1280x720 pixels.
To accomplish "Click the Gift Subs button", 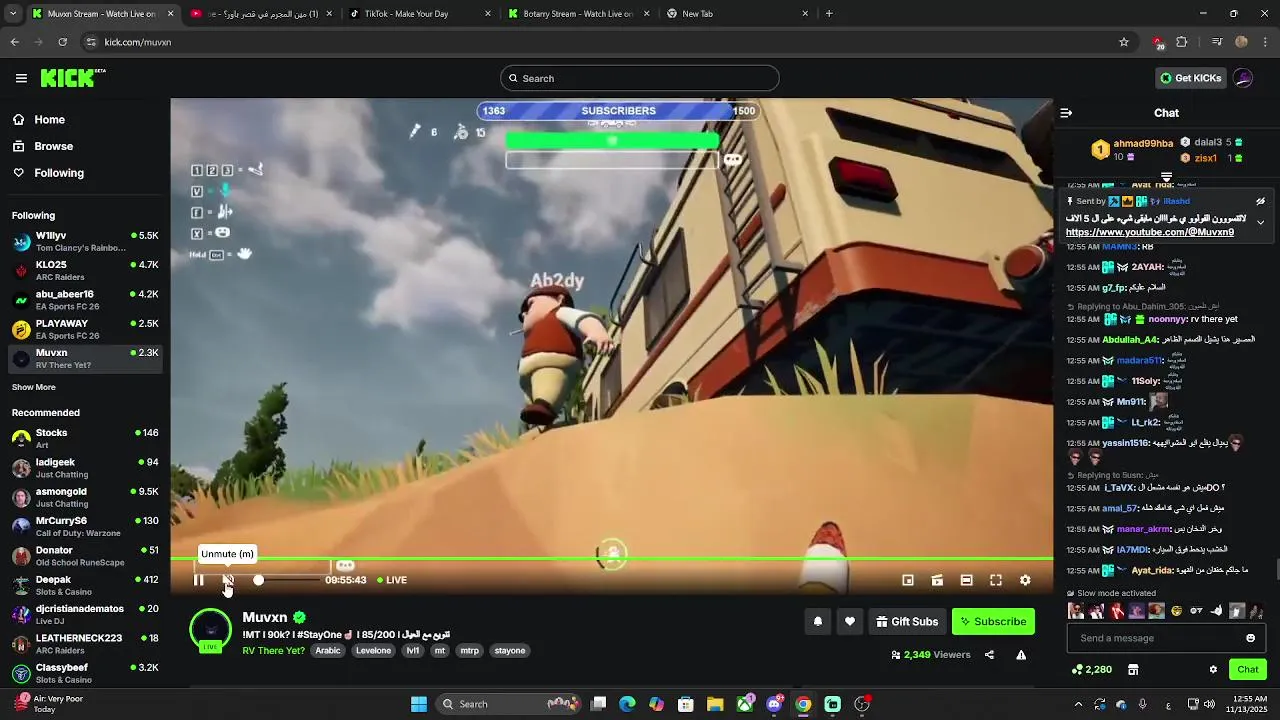I will point(908,621).
